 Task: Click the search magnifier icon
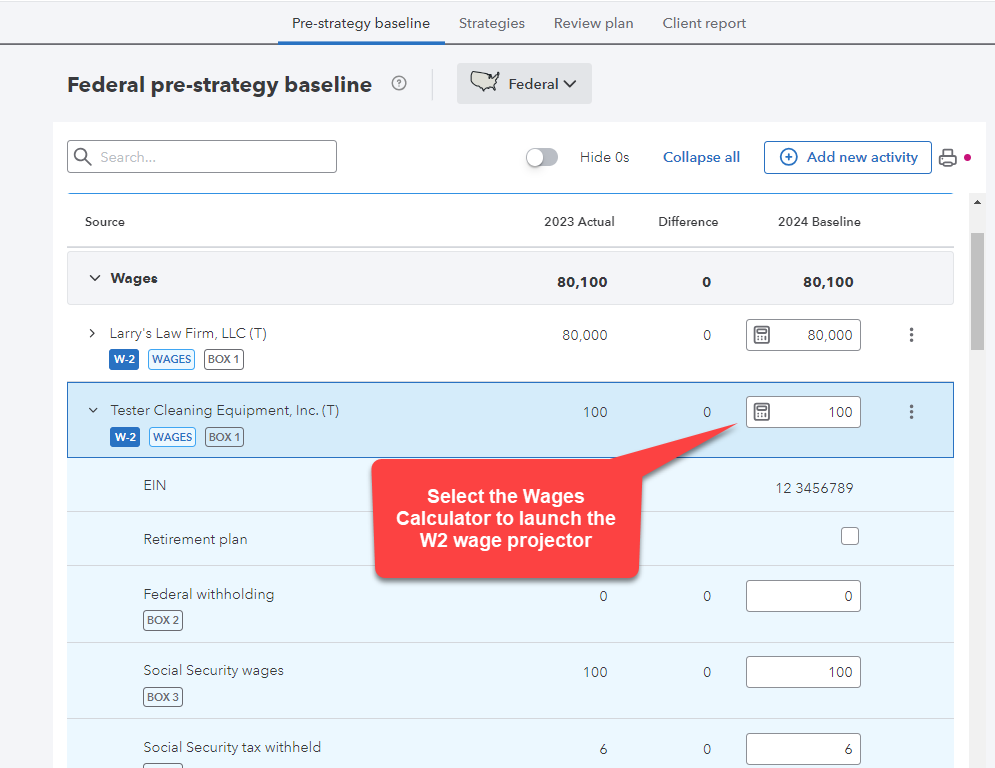click(82, 157)
